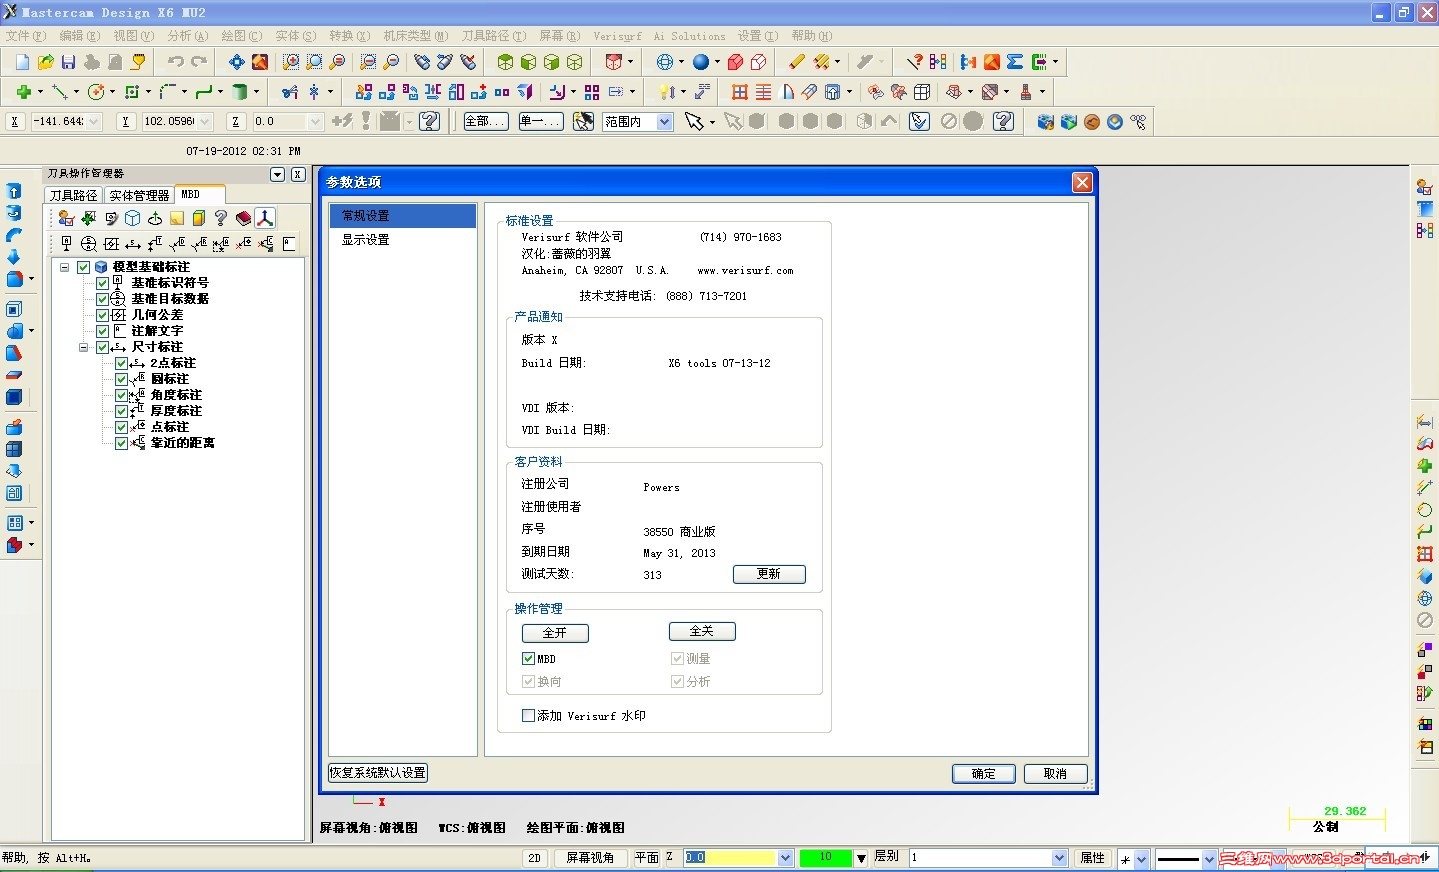The width and height of the screenshot is (1439, 872).
Task: Click the wireframe cube icon in MBD
Action: coord(132,218)
